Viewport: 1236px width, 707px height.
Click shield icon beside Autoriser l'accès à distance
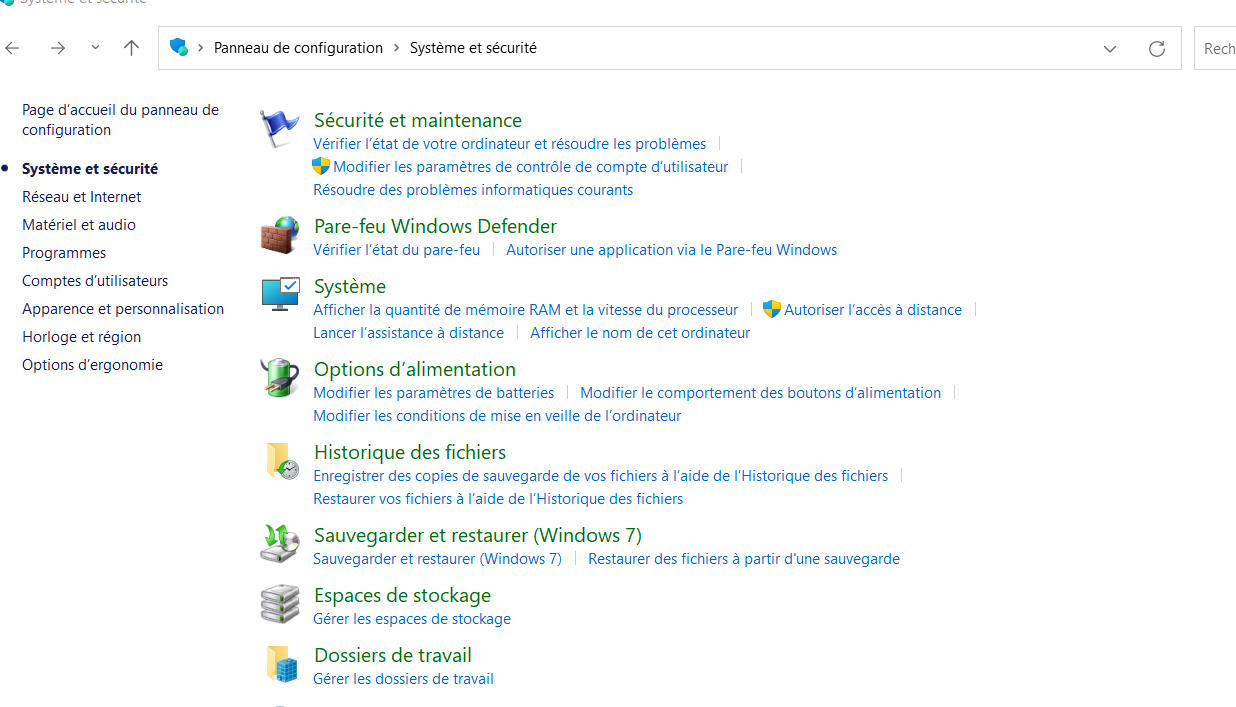coord(772,309)
